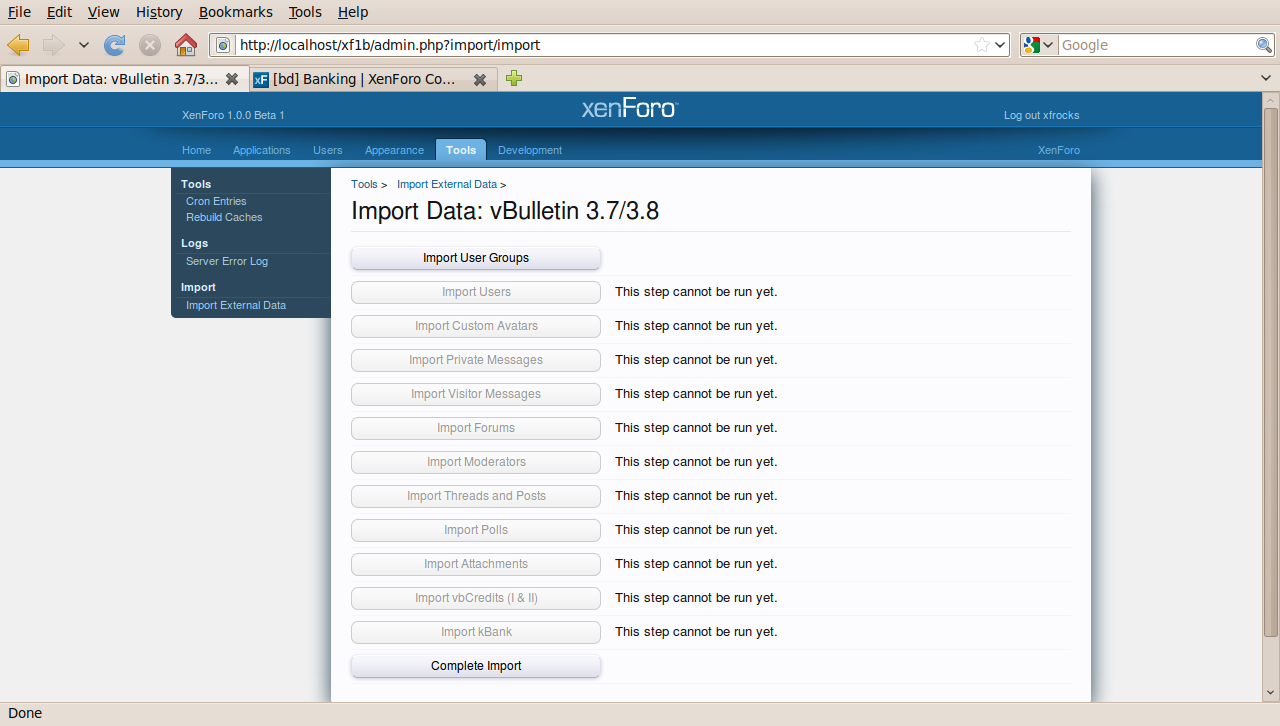This screenshot has height=726, width=1280.
Task: Click the browser Forward arrow
Action: click(x=53, y=45)
